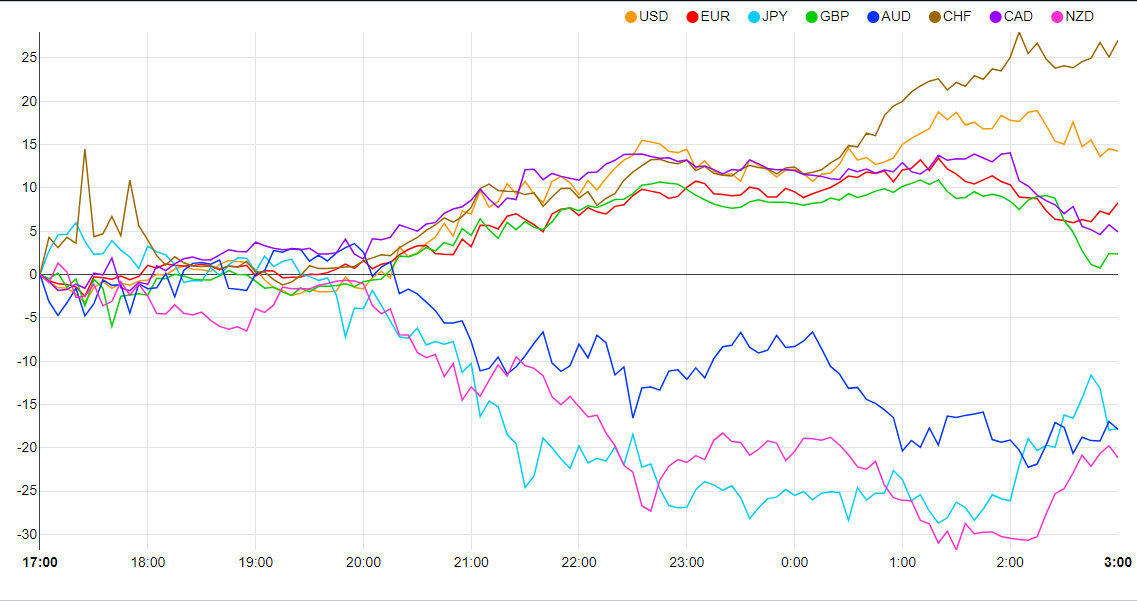
Task: Click the green GBP legend circle
Action: pyautogui.click(x=811, y=16)
